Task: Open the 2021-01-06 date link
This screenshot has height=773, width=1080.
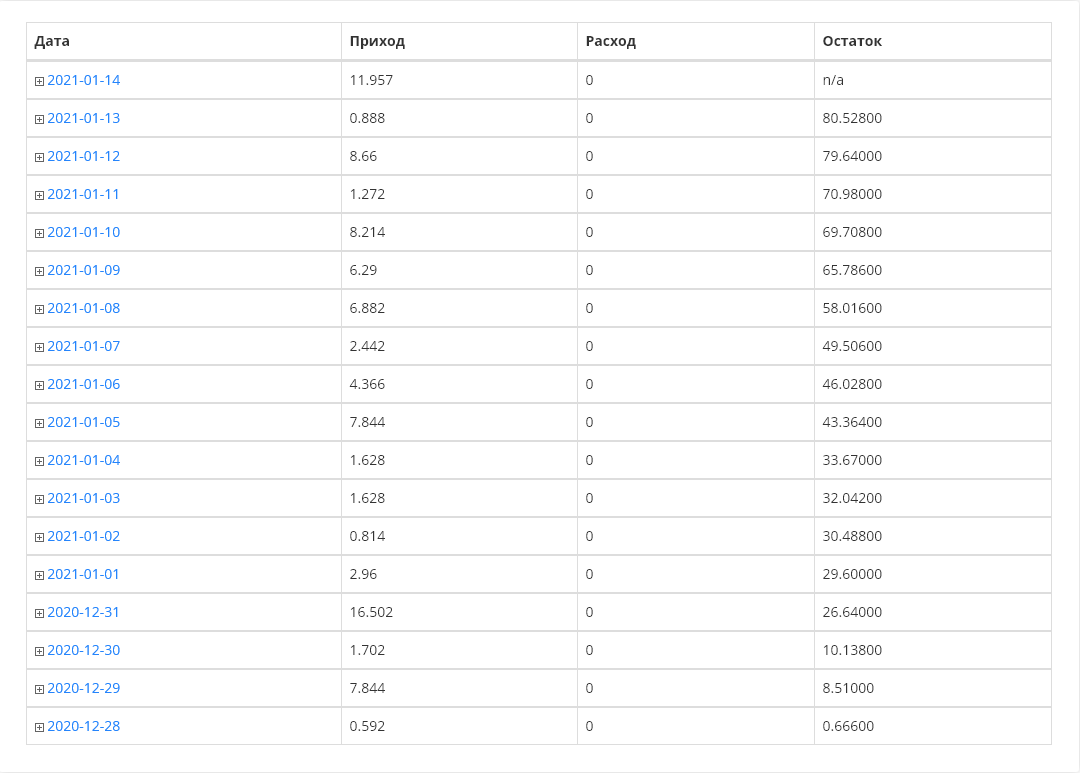Action: click(83, 384)
